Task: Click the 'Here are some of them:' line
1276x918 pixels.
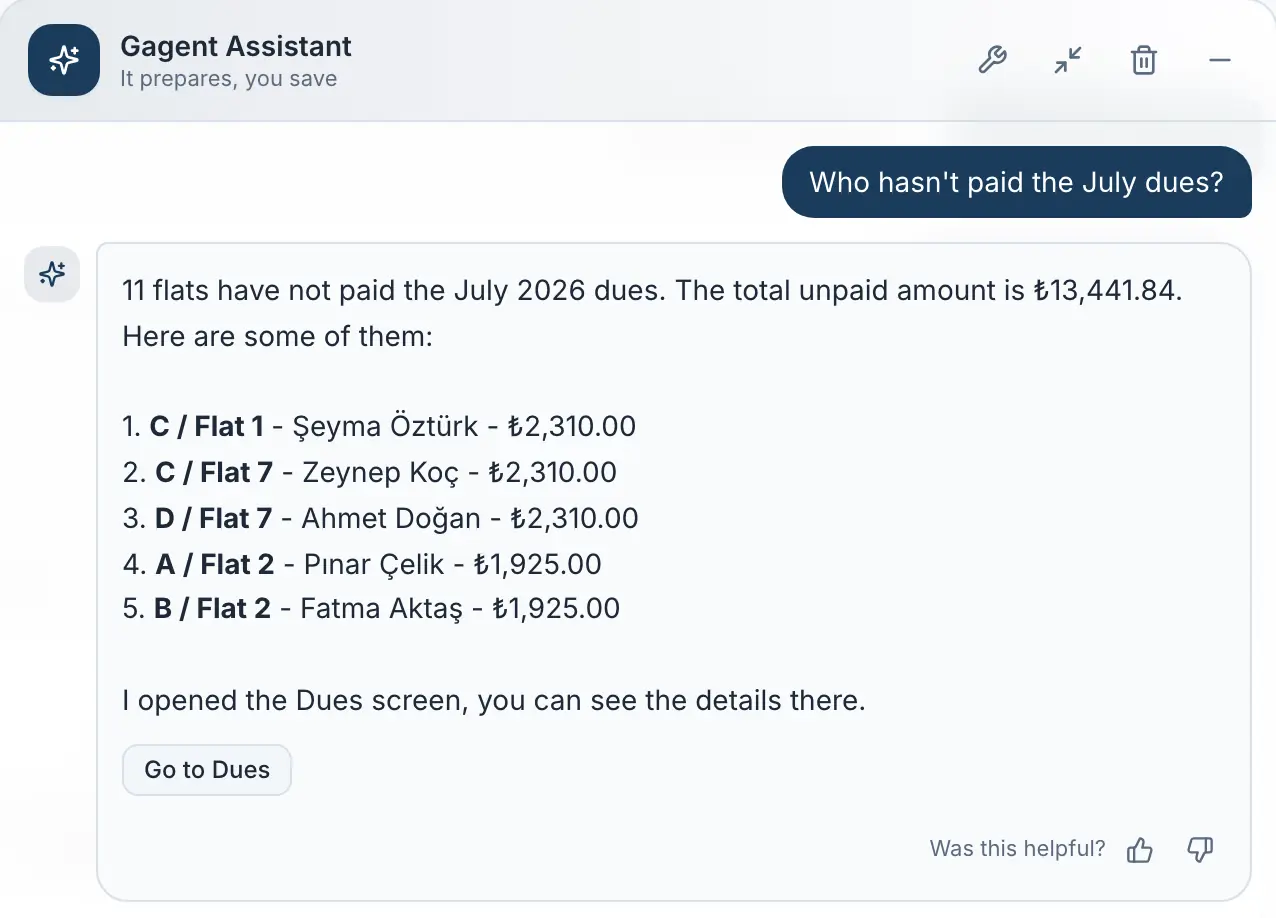Action: click(277, 337)
